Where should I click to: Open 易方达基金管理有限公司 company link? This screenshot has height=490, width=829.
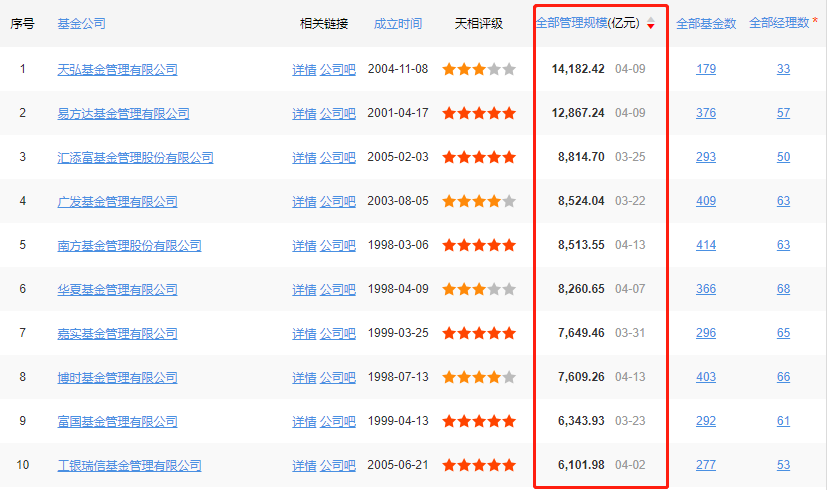coord(123,113)
